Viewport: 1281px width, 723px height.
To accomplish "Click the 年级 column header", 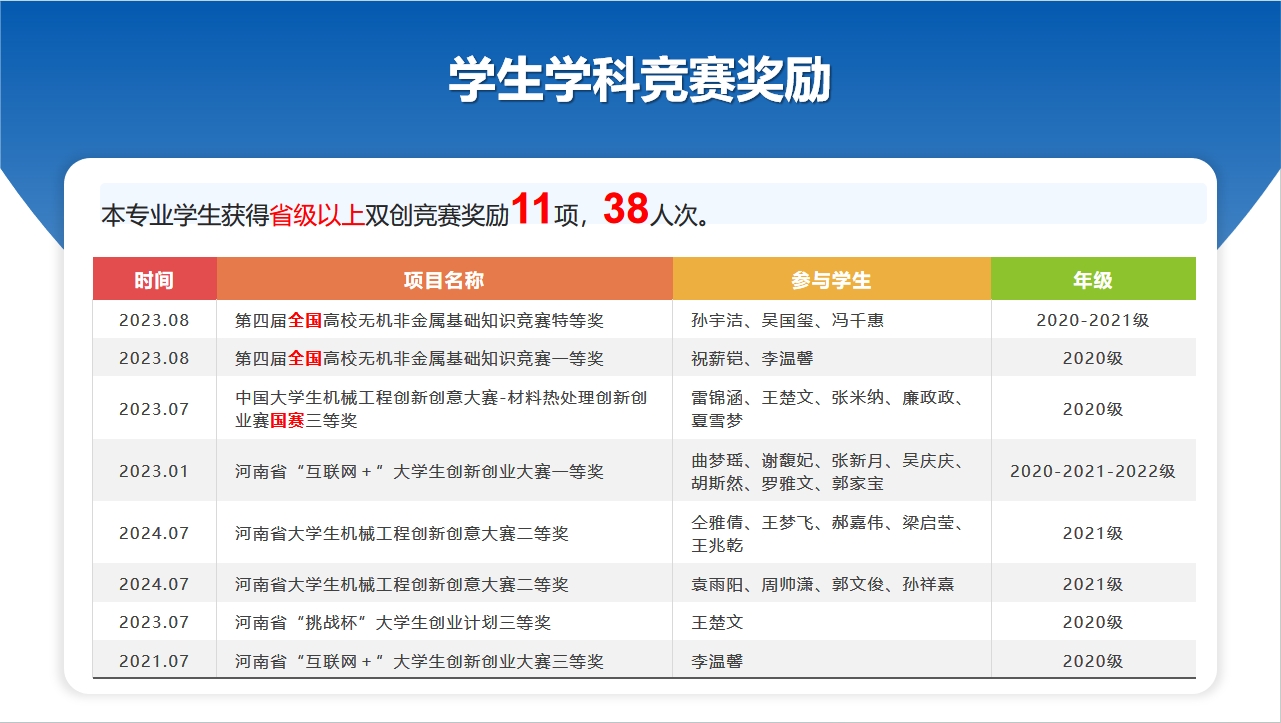I will pos(1093,280).
